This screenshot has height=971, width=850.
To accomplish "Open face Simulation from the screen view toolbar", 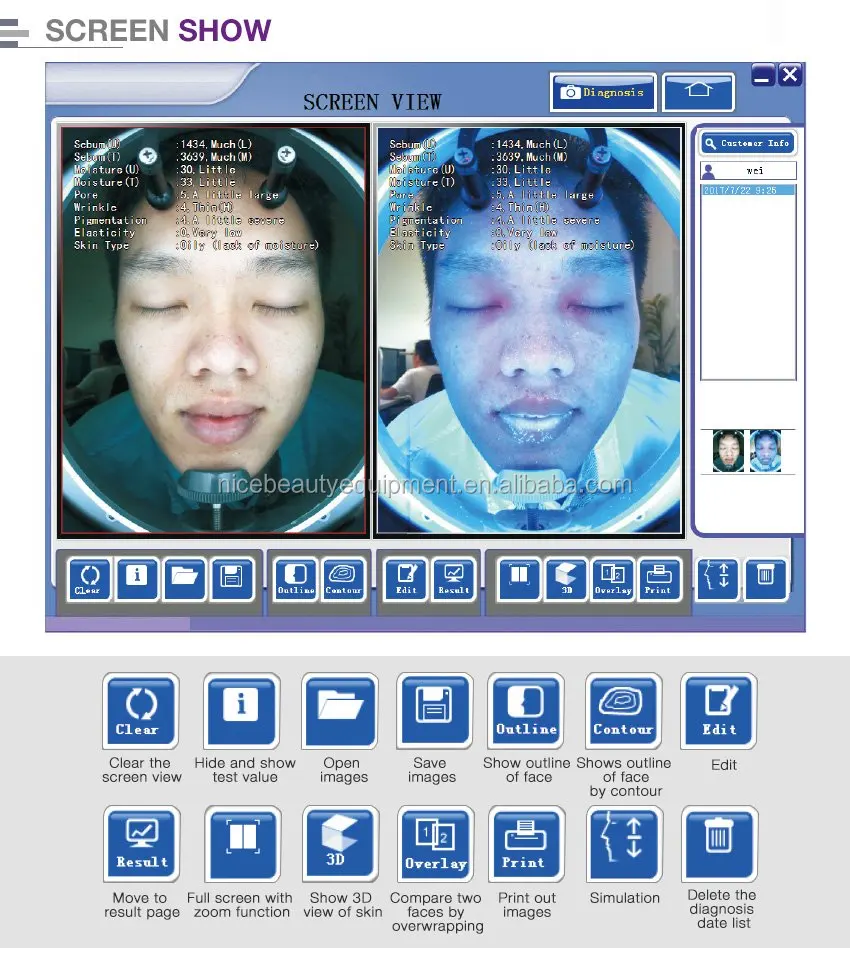I will (717, 579).
